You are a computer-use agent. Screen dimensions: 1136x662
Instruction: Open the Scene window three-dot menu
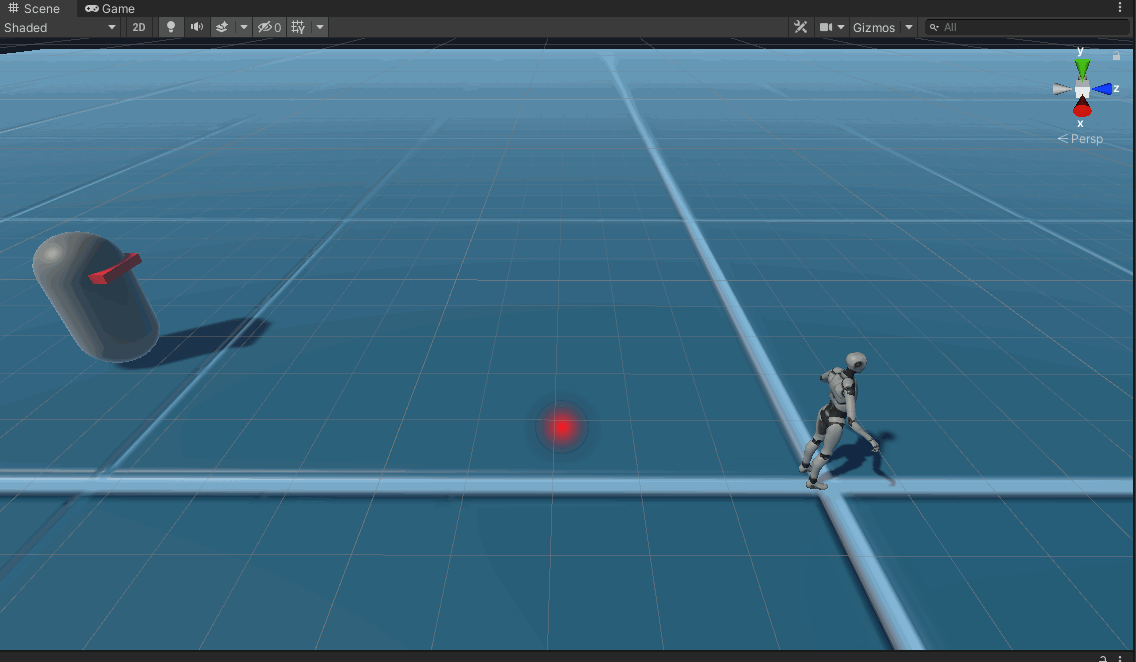coord(1120,7)
